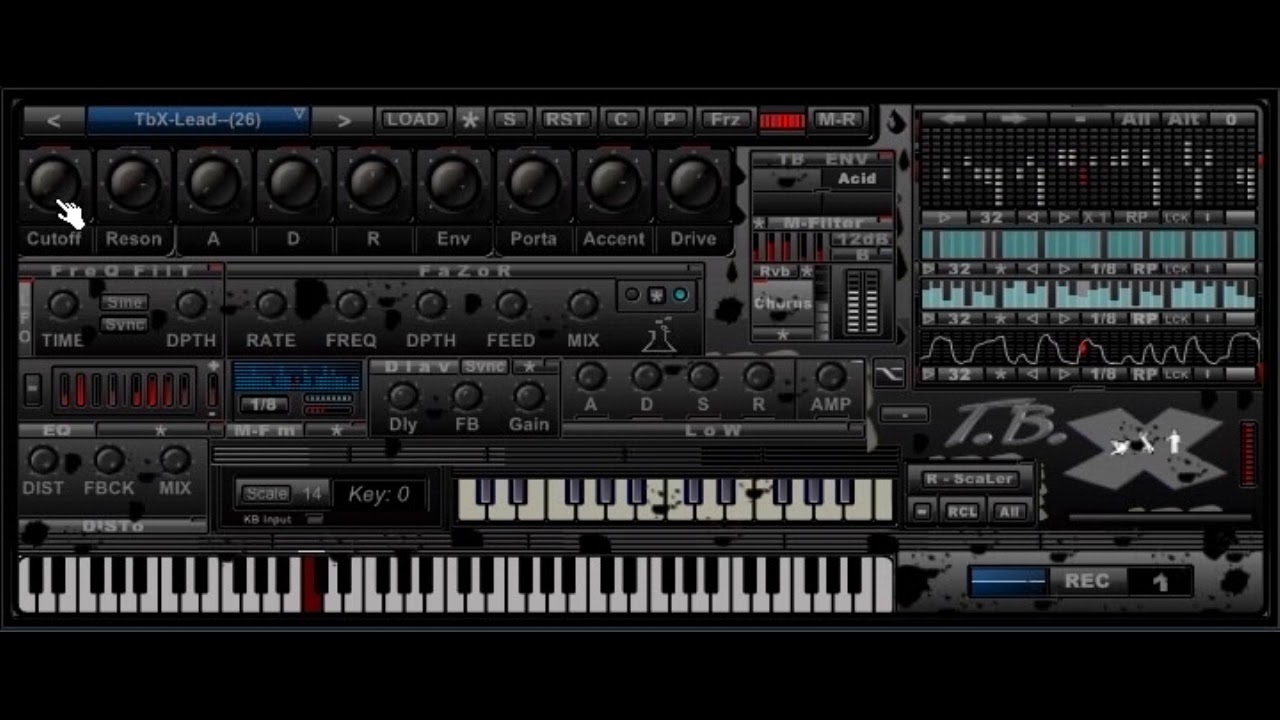Click the FreQ FilT TIME knob
This screenshot has width=1280, height=720.
(63, 304)
